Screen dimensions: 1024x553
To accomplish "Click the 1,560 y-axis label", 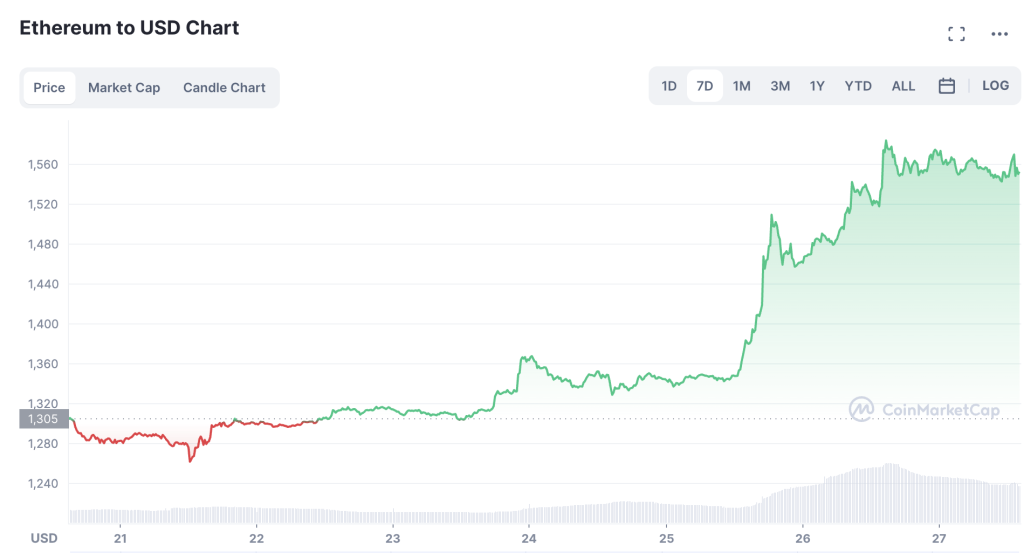I will 43,165.
